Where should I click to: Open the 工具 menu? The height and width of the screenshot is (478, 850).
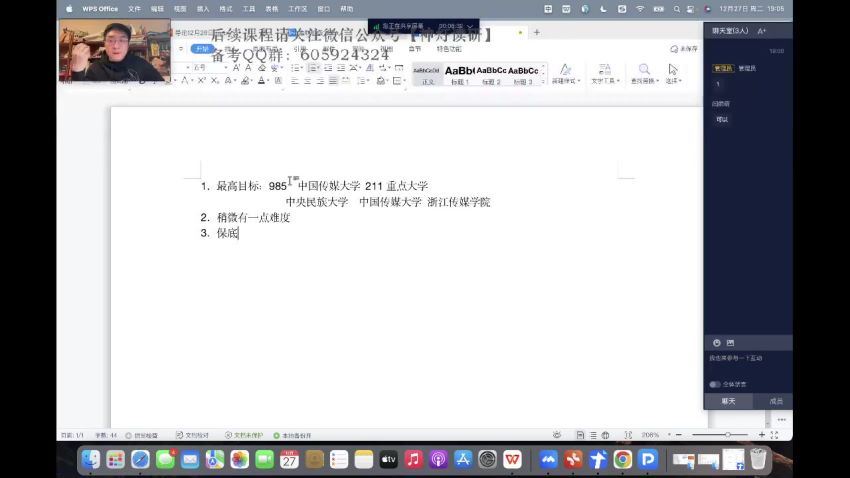click(248, 9)
